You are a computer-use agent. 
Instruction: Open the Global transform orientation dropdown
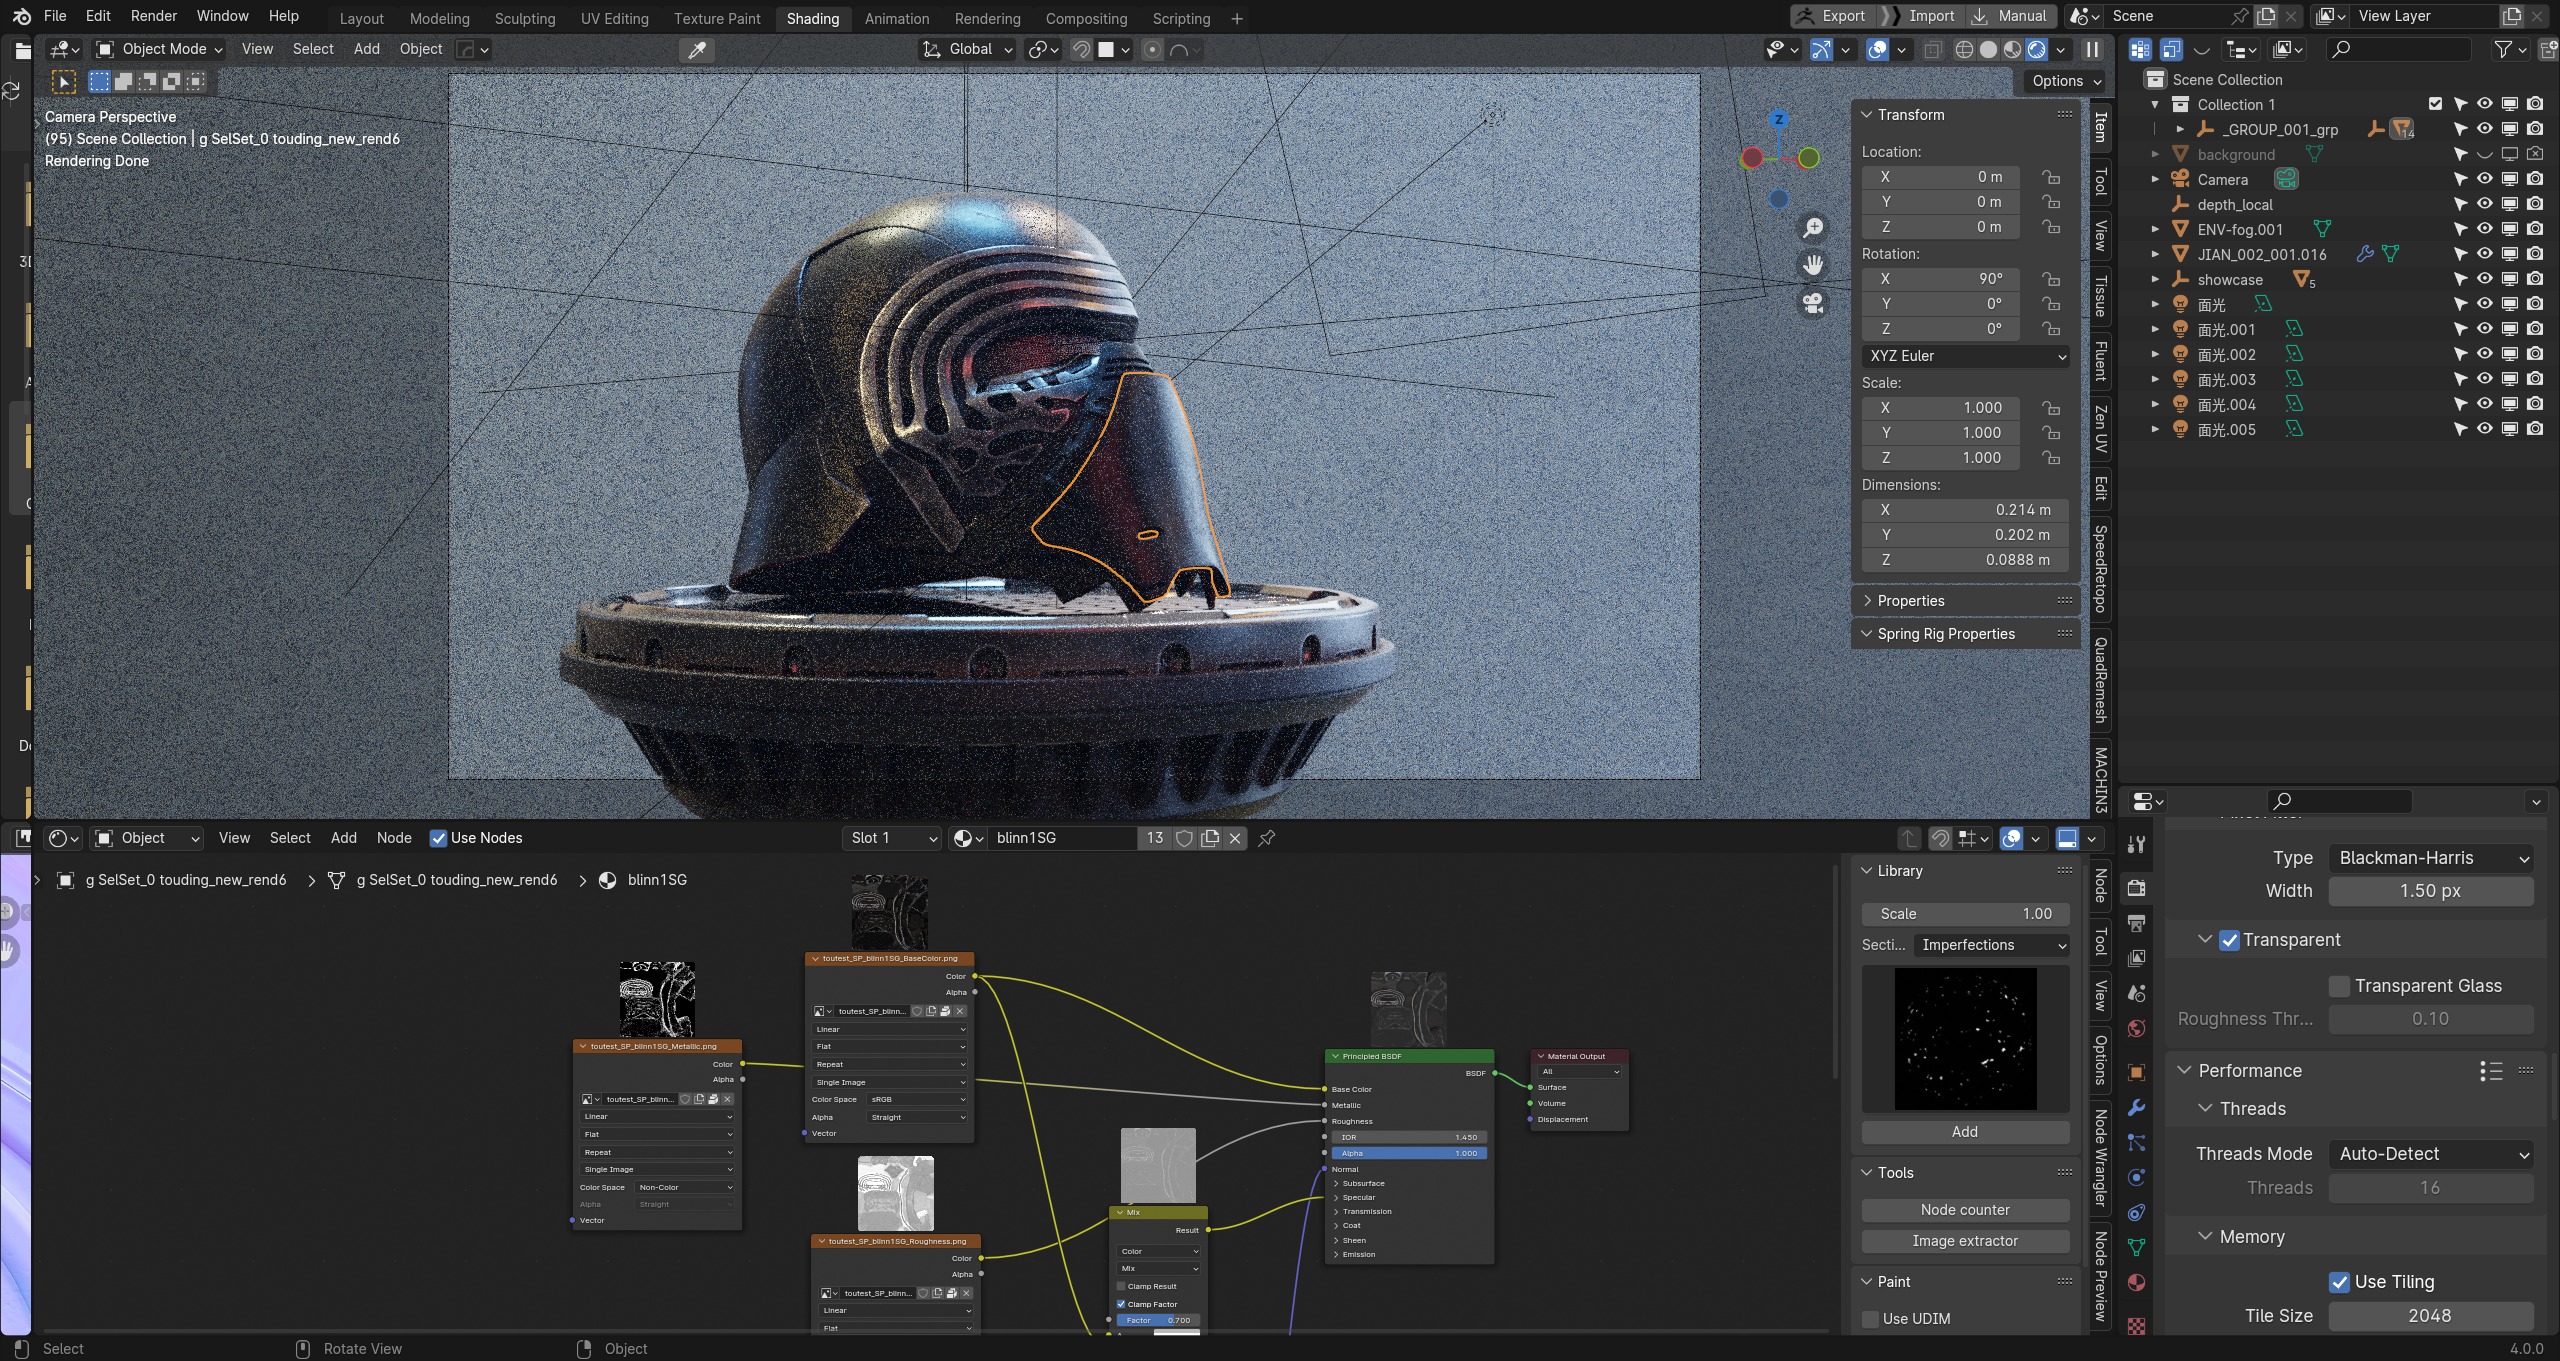click(x=967, y=49)
